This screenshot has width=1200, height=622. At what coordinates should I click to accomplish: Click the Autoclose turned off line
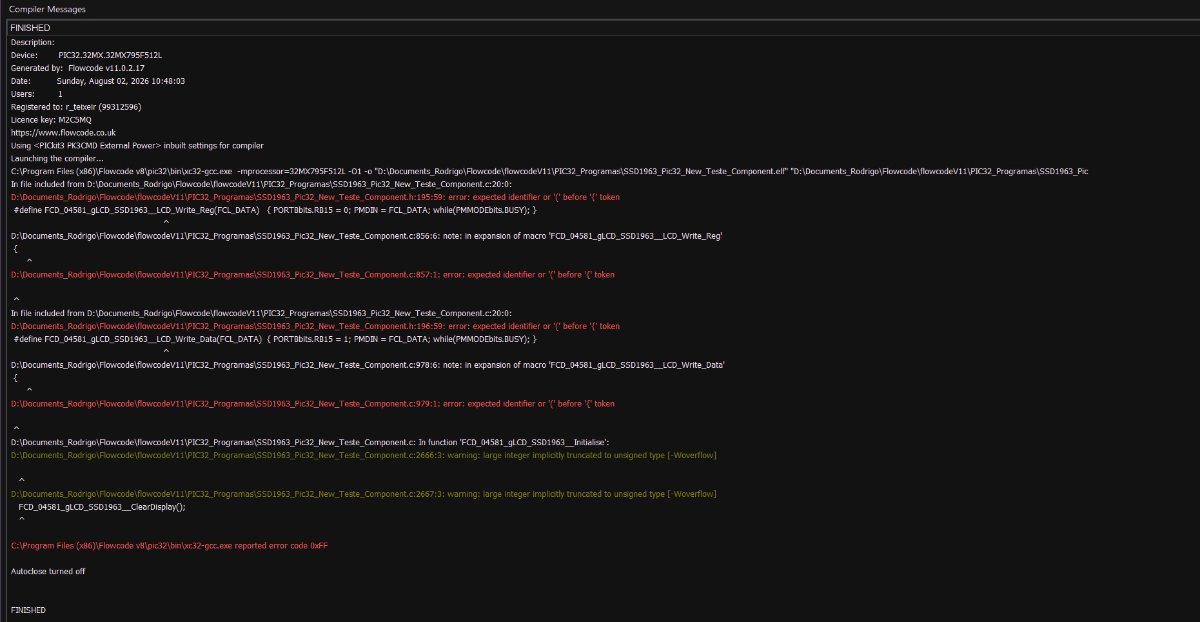pos(48,571)
